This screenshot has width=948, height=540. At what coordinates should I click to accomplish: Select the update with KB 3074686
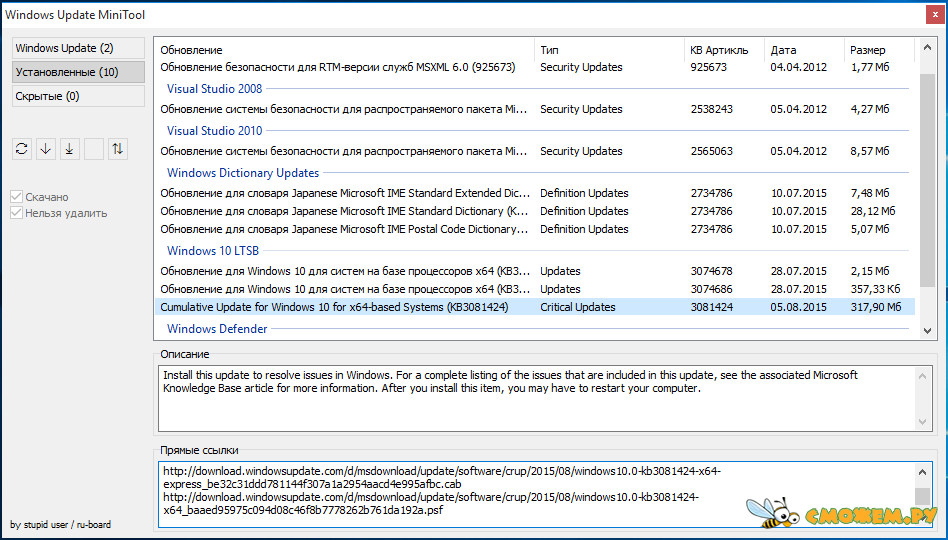point(535,289)
